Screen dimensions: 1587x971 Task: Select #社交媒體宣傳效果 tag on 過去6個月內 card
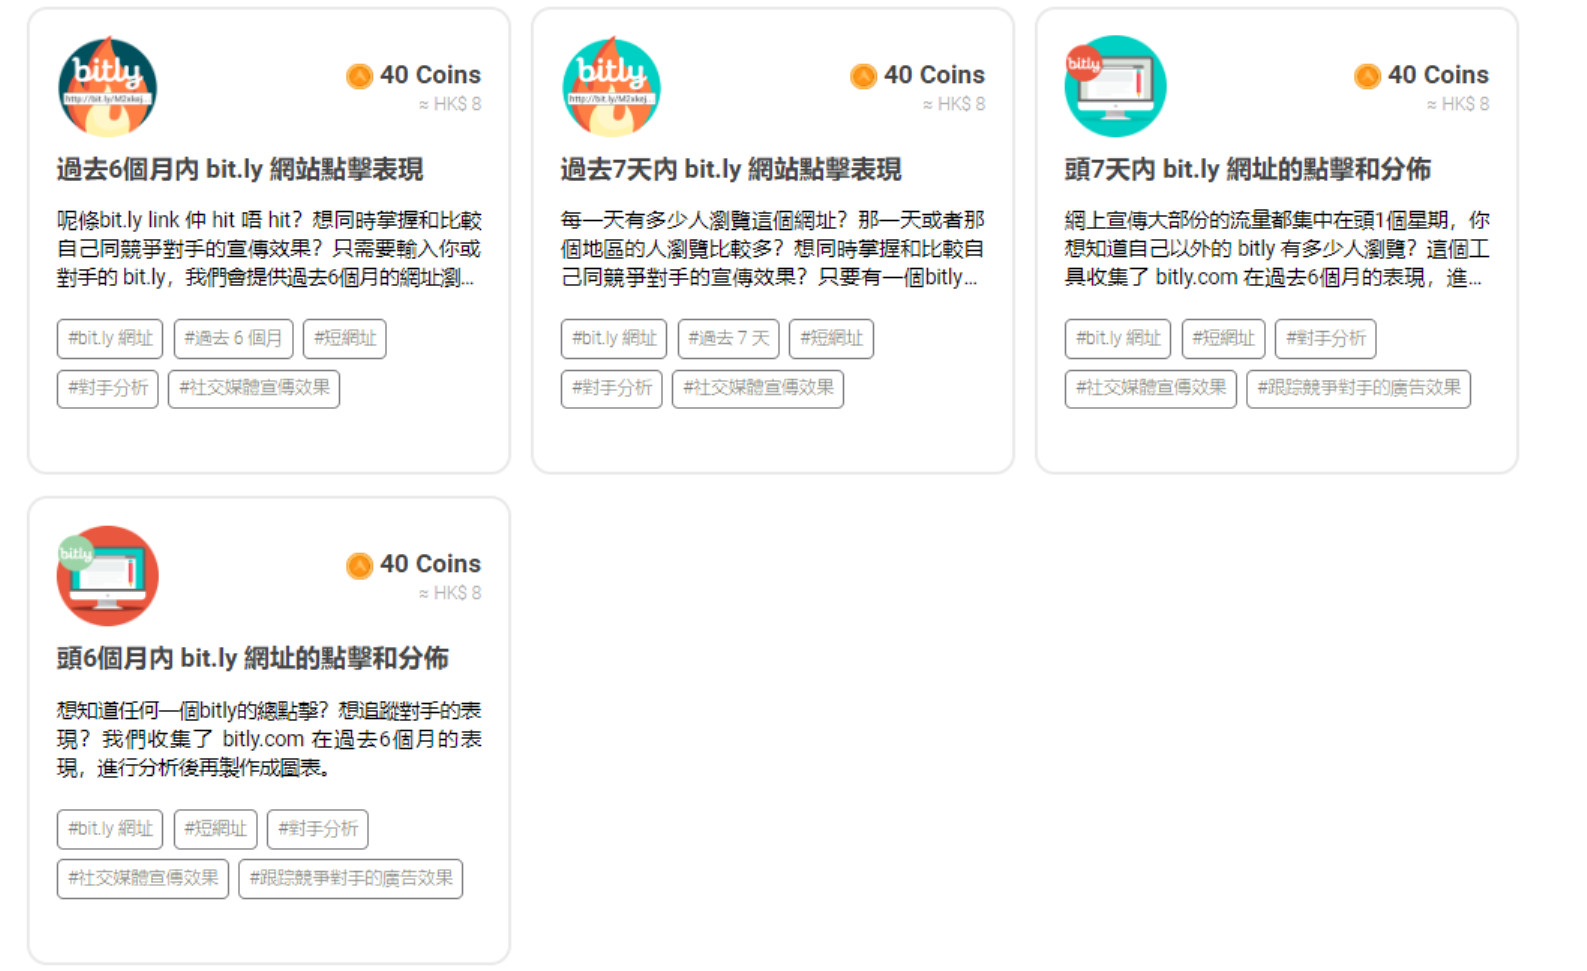(255, 389)
